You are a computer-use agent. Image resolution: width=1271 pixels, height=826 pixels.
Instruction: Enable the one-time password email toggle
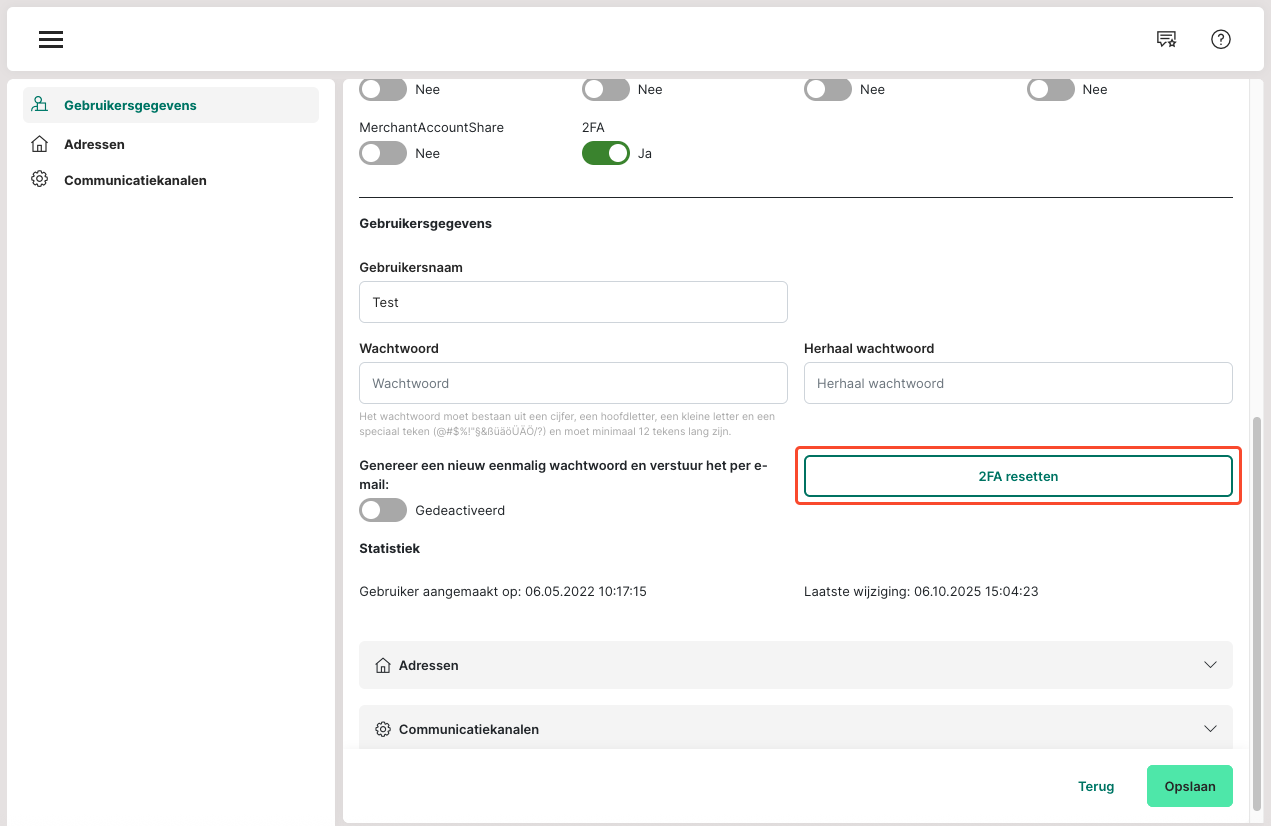pos(383,510)
